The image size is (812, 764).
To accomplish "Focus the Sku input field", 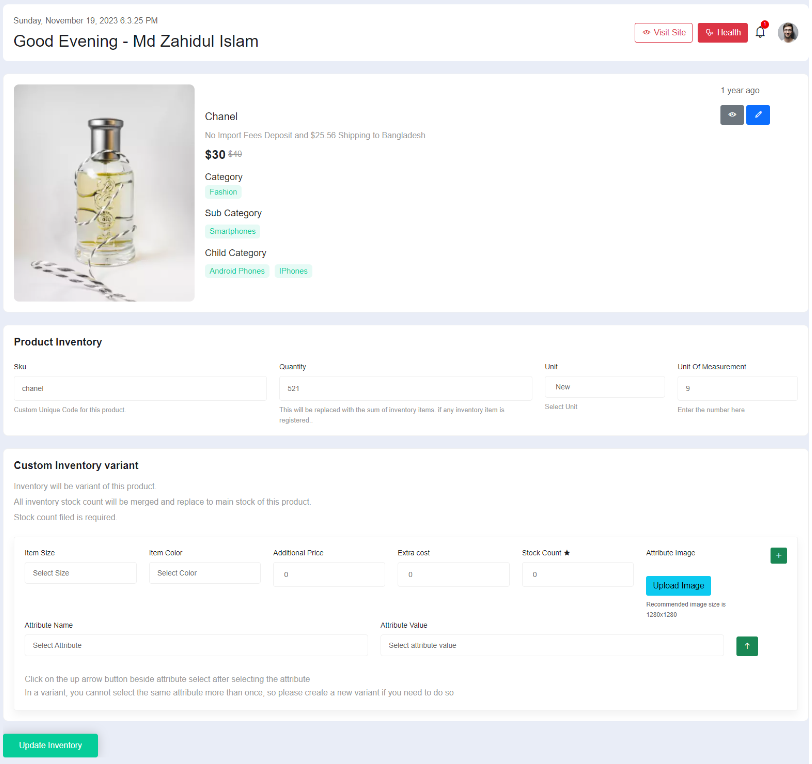I will click(140, 388).
